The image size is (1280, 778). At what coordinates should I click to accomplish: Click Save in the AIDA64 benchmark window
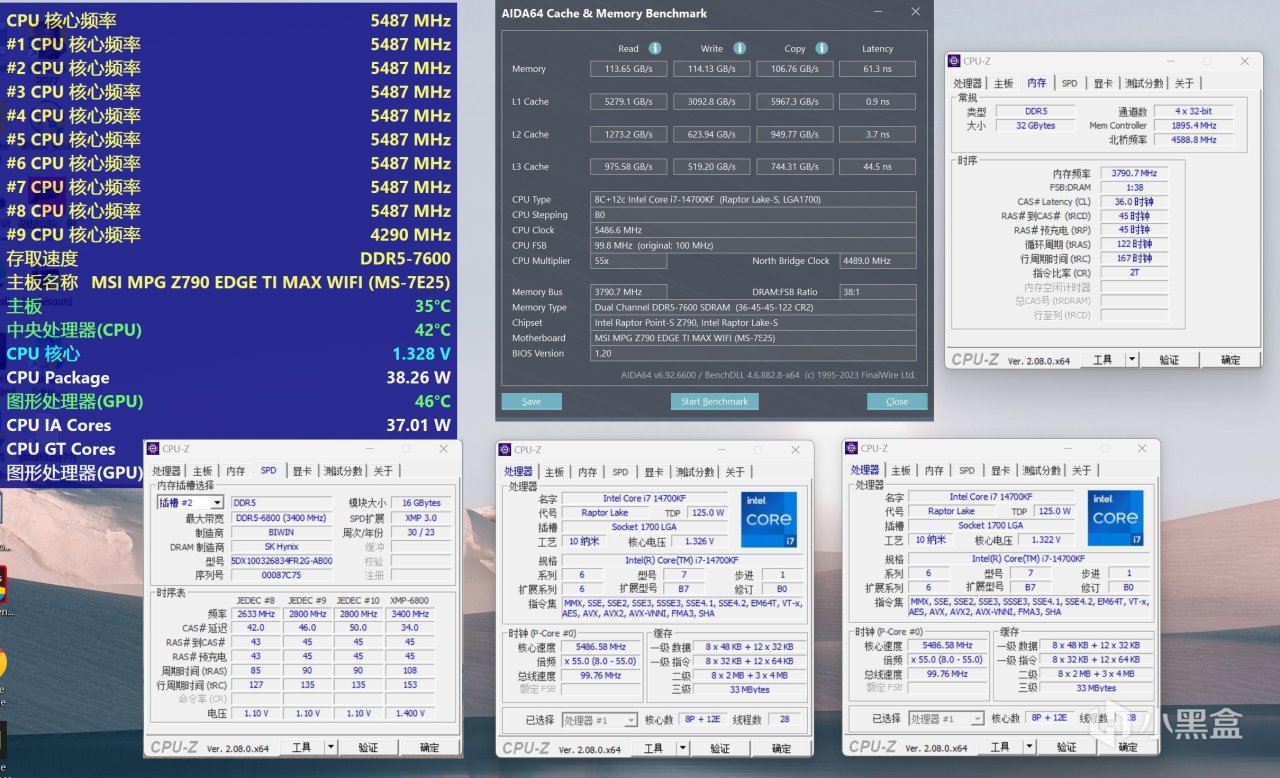tap(532, 401)
